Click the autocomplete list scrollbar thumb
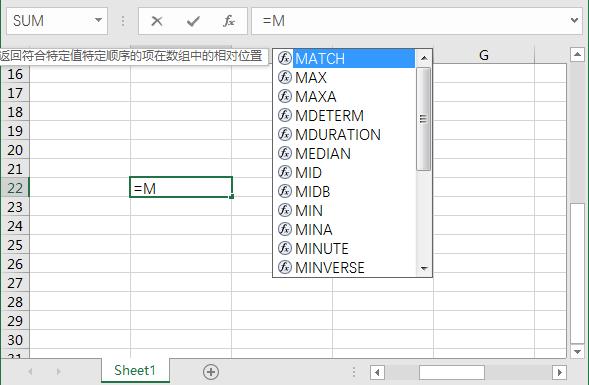This screenshot has width=589, height=385. click(x=424, y=119)
